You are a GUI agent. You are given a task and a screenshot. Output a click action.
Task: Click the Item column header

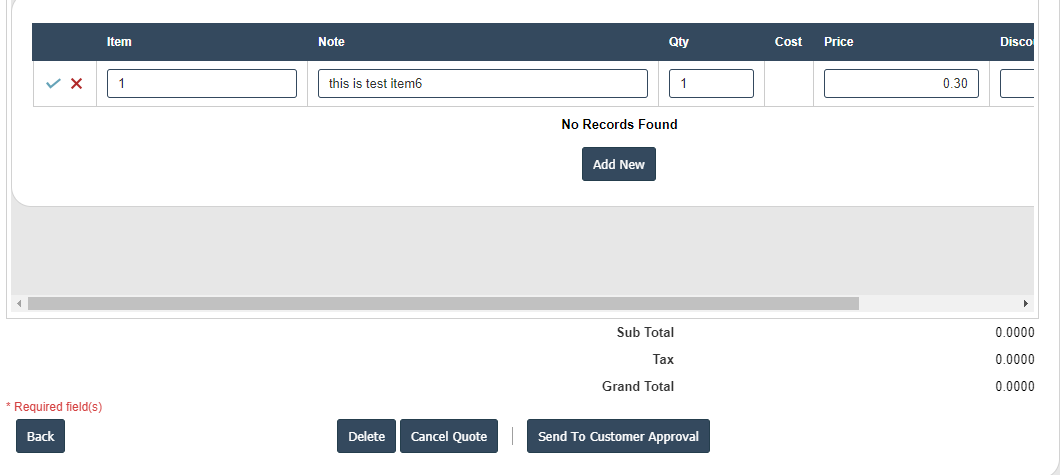(119, 42)
